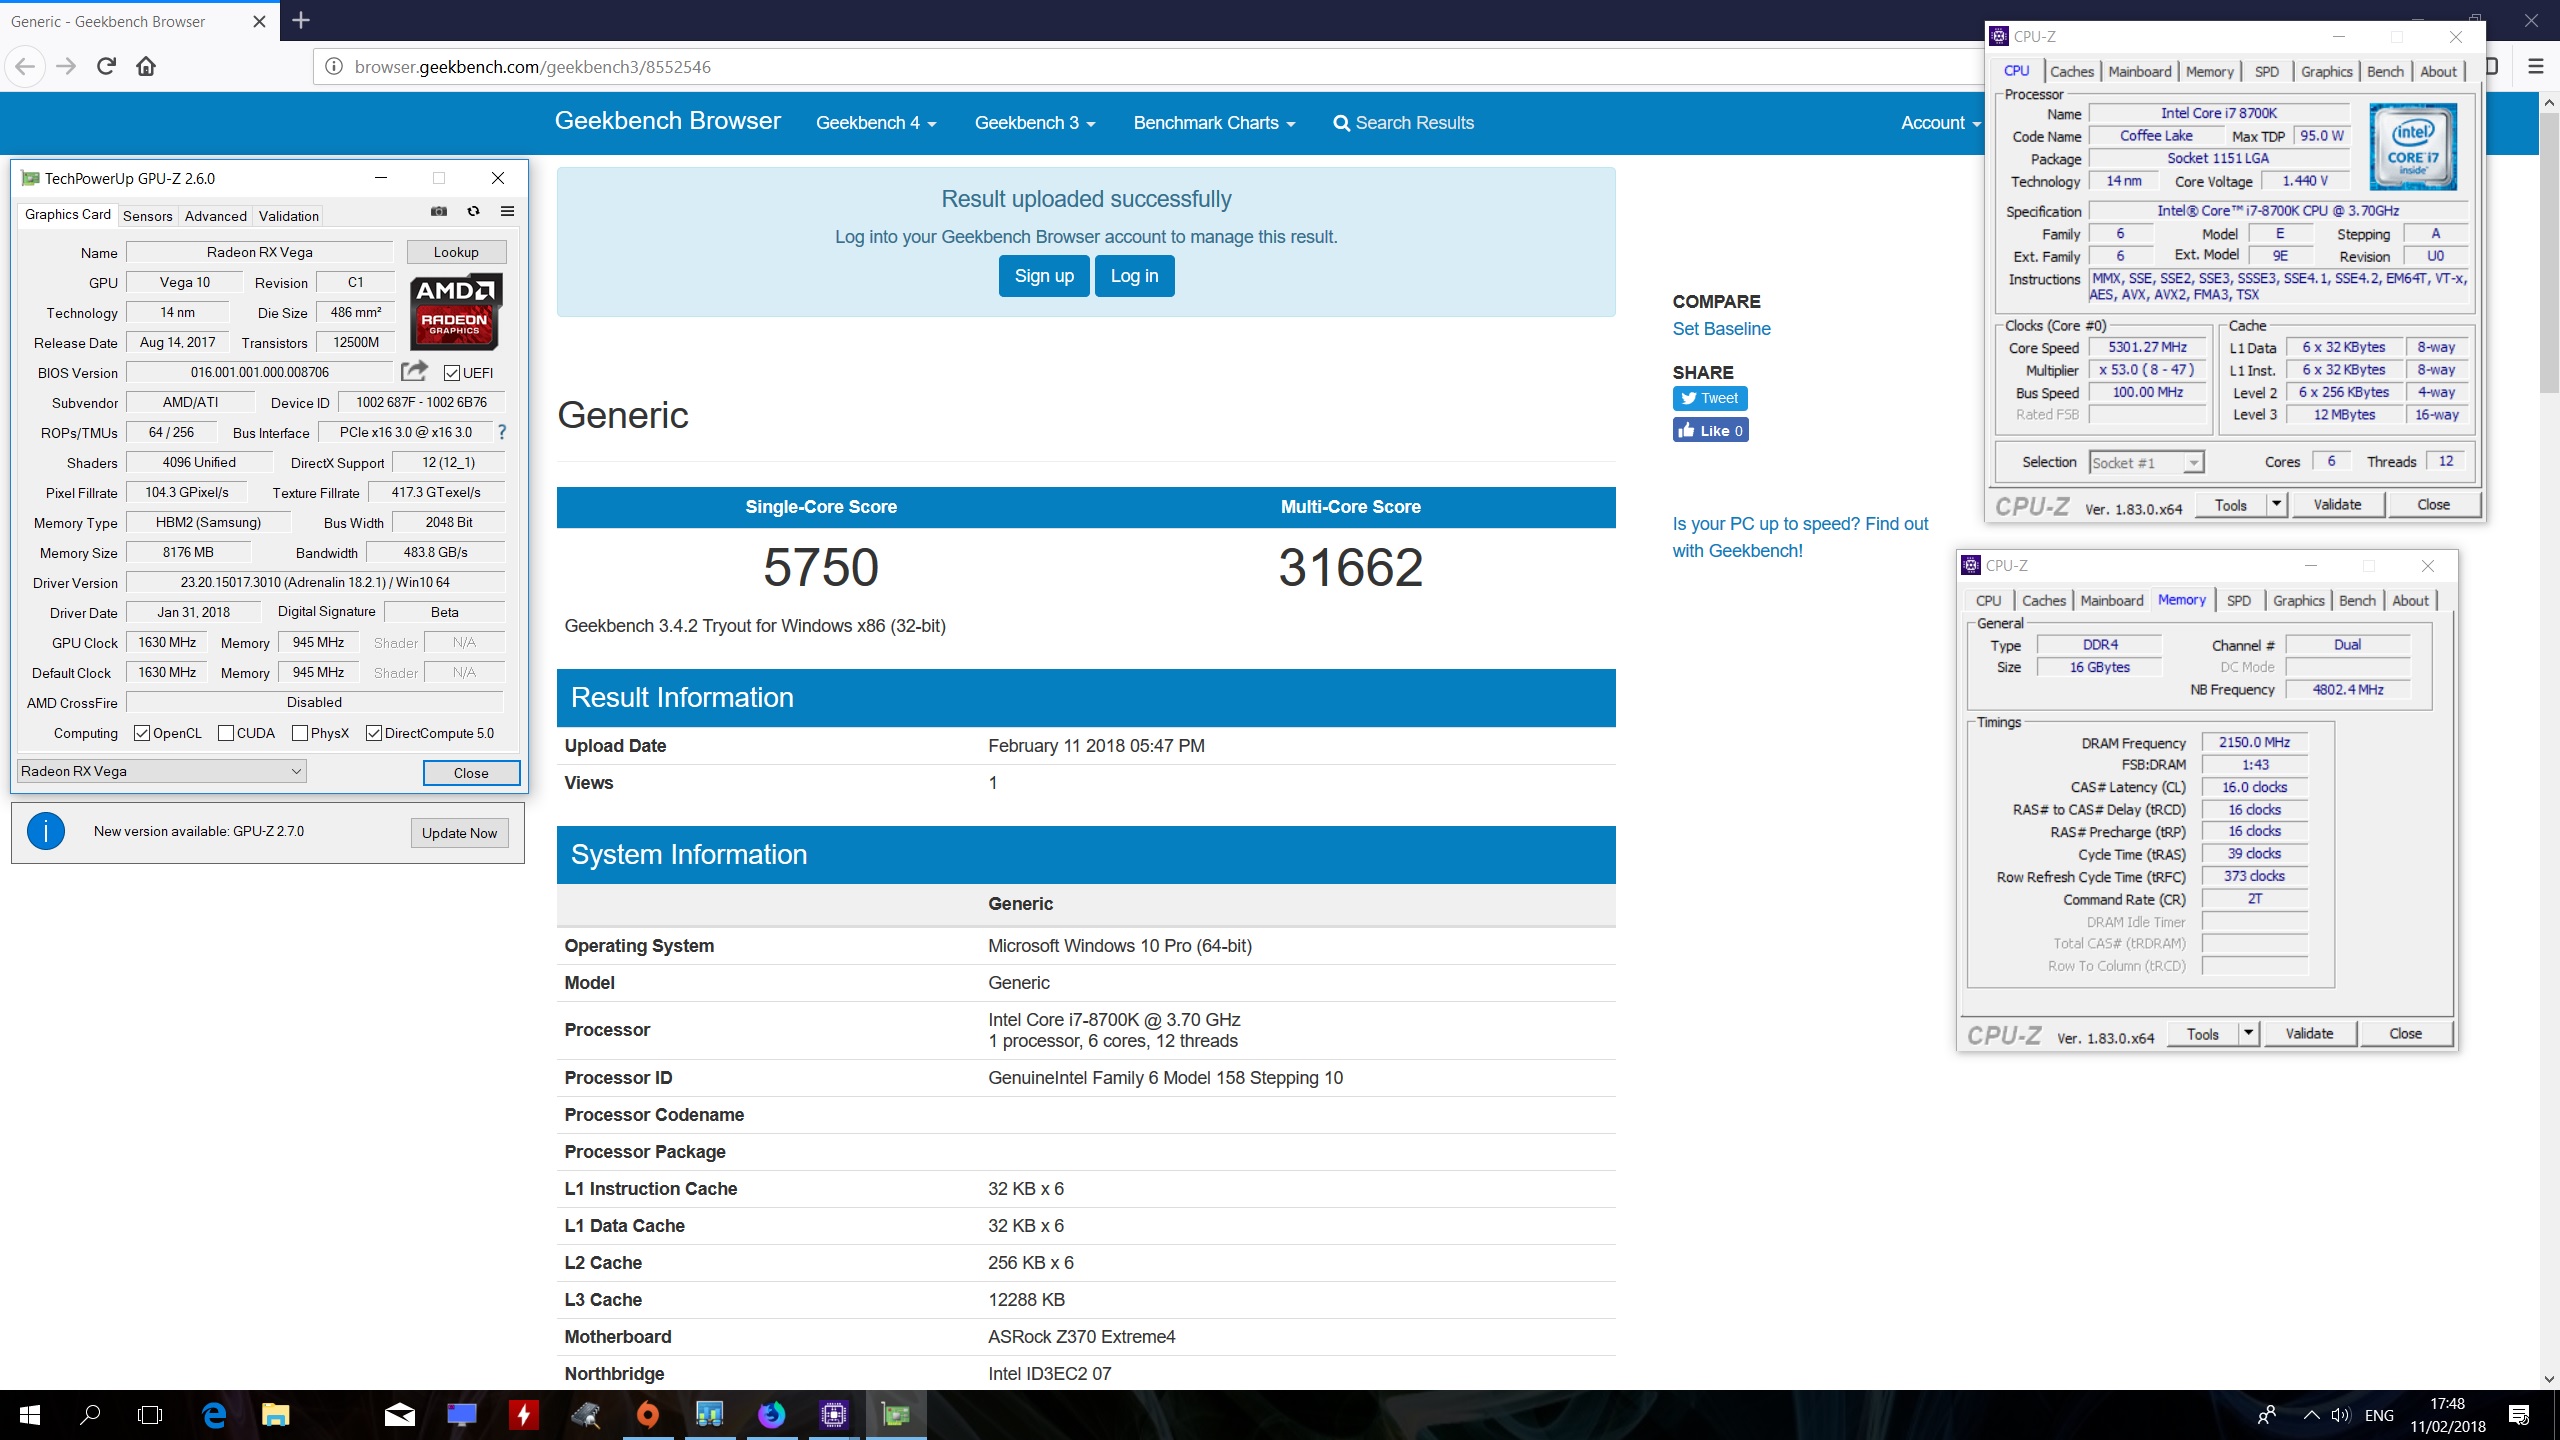Switch to CPU-Z taskbar icon

pyautogui.click(x=833, y=1414)
